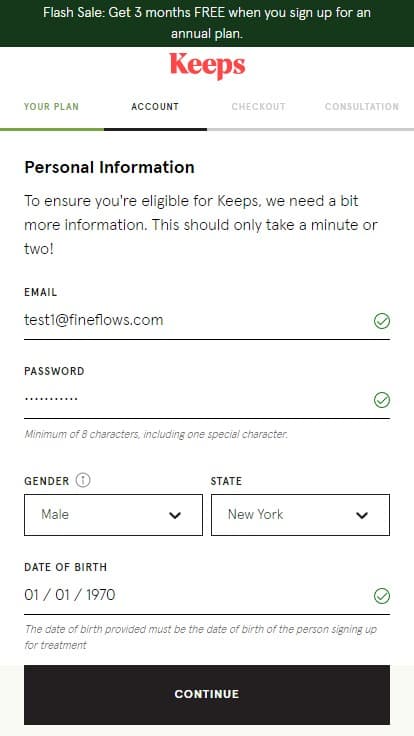Click the State dropdown chevron arrow
414x736 pixels.
(362, 515)
